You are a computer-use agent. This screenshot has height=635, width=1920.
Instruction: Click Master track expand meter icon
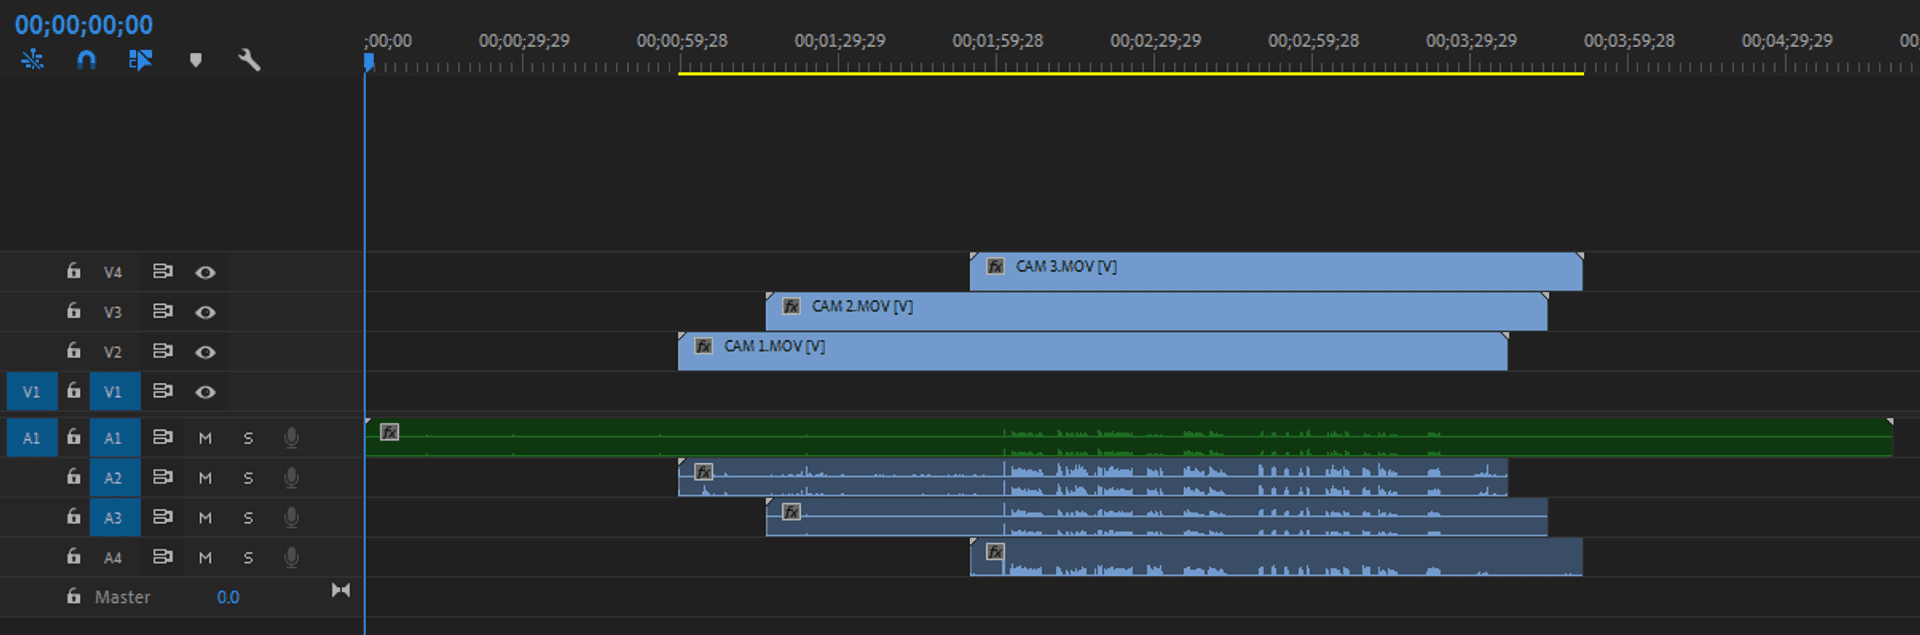(341, 590)
